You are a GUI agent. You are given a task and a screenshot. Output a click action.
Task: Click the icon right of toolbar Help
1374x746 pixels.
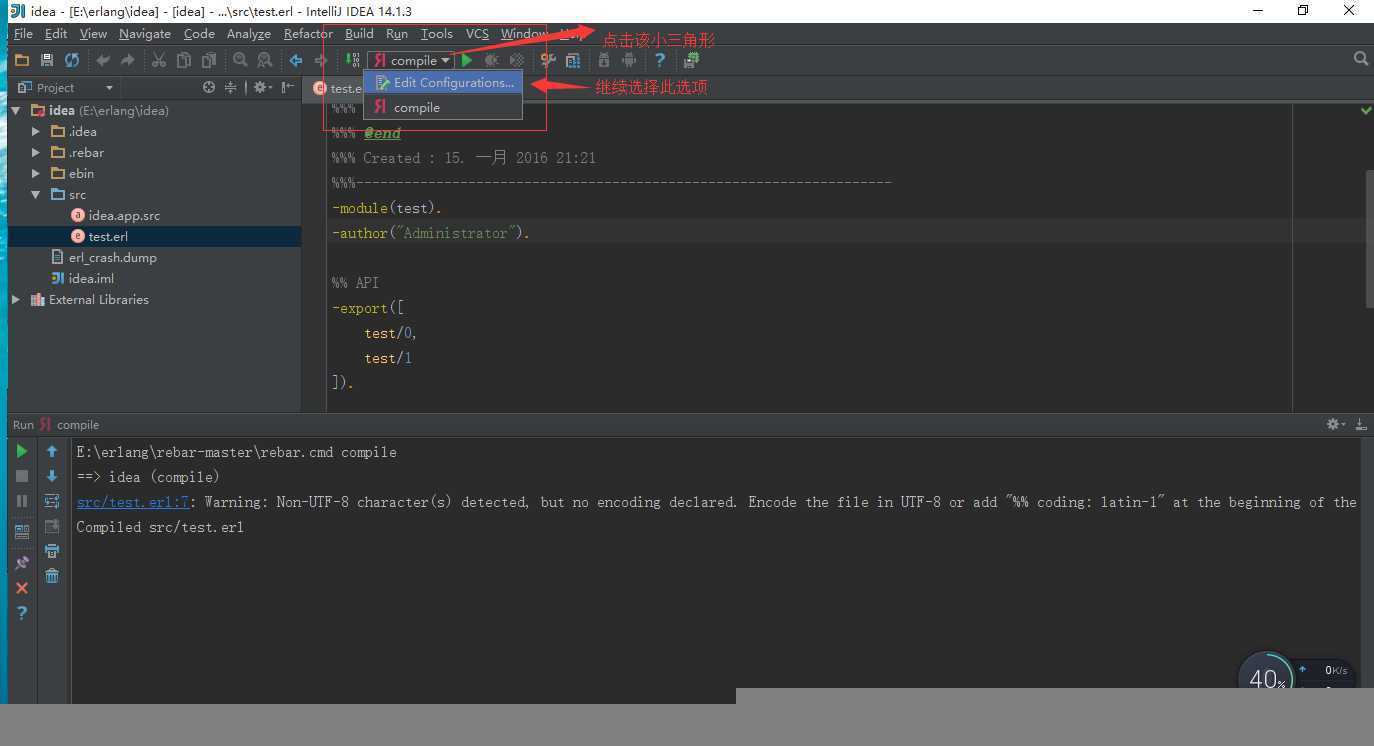pos(691,60)
